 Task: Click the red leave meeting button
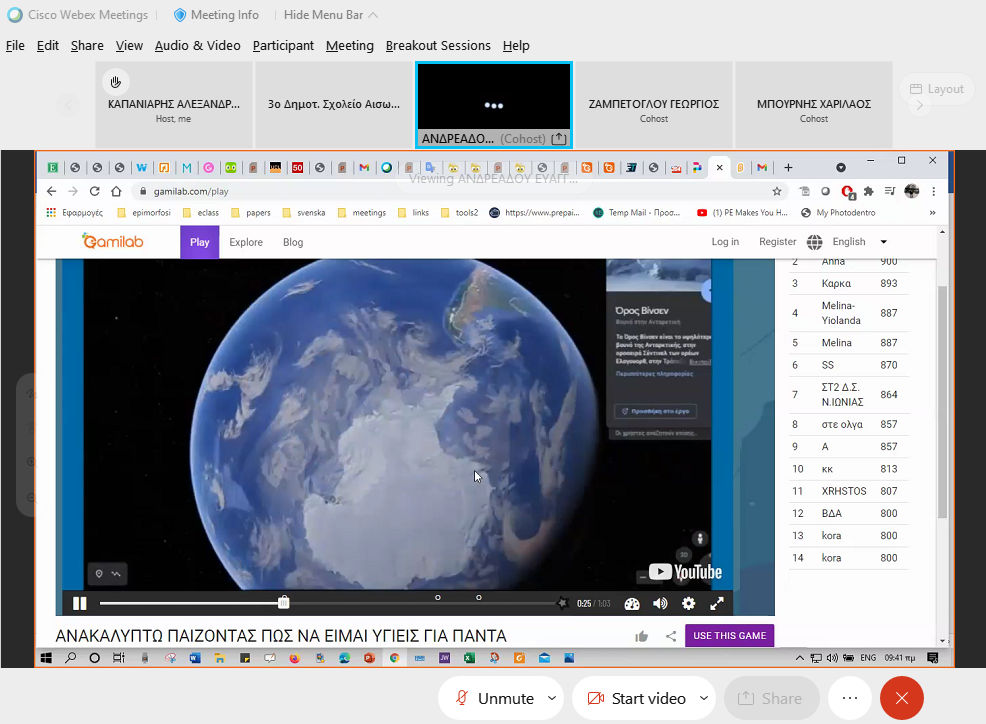click(901, 698)
